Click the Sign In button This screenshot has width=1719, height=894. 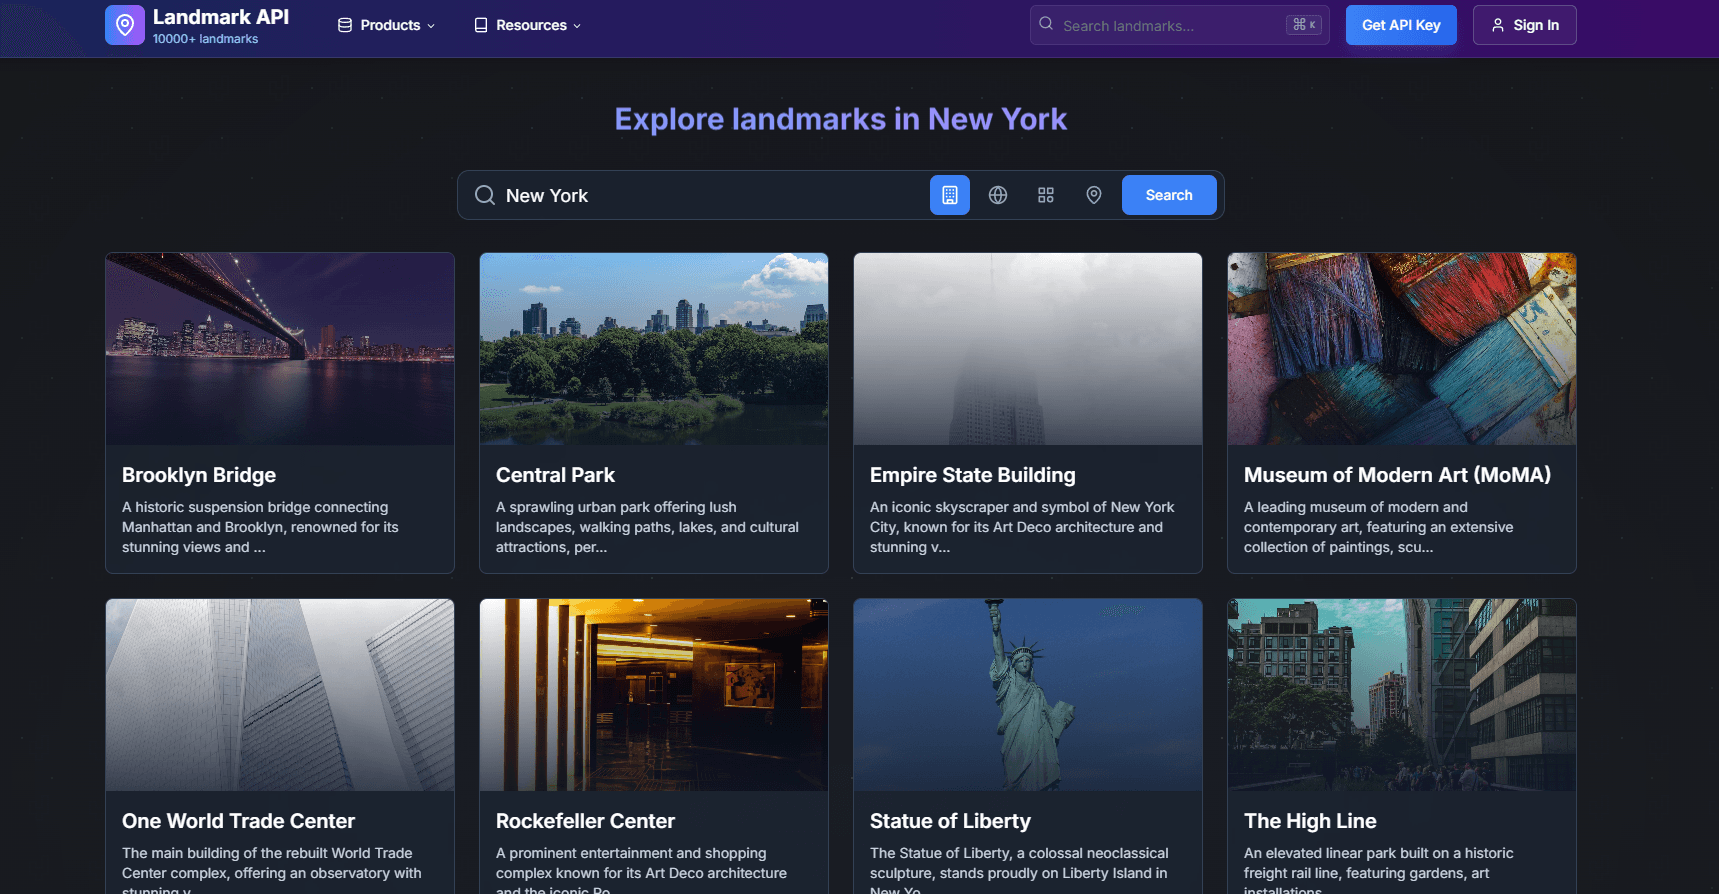point(1525,25)
